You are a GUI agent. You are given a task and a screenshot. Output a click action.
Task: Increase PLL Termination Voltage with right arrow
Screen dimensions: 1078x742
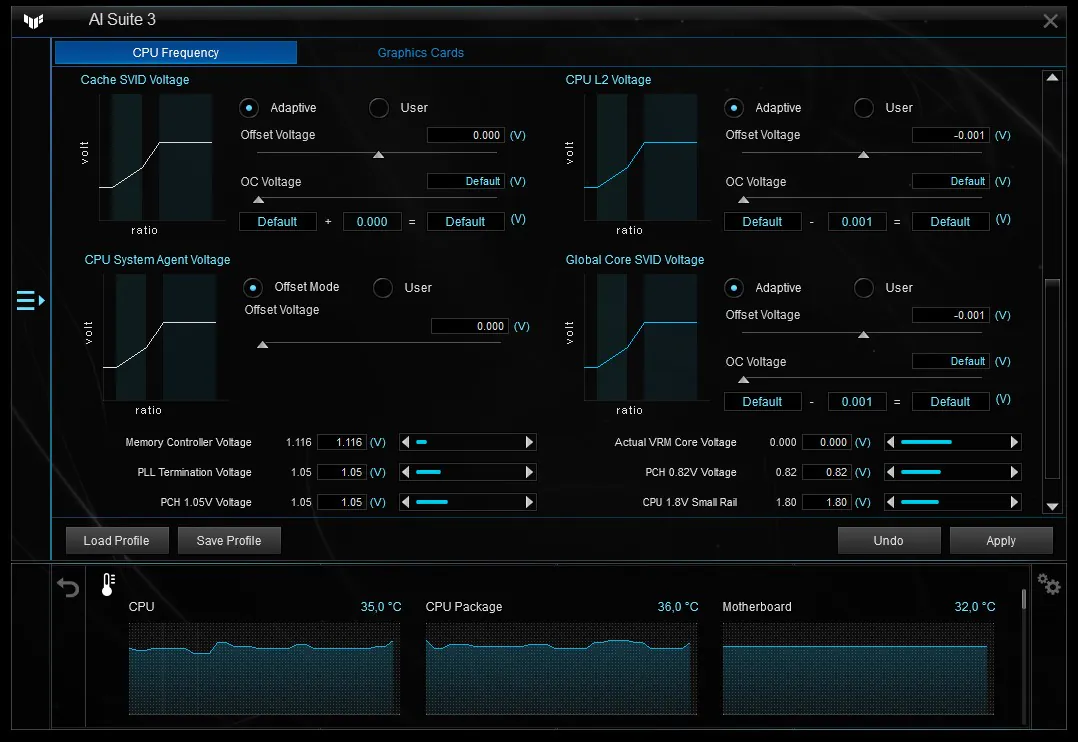(x=529, y=472)
